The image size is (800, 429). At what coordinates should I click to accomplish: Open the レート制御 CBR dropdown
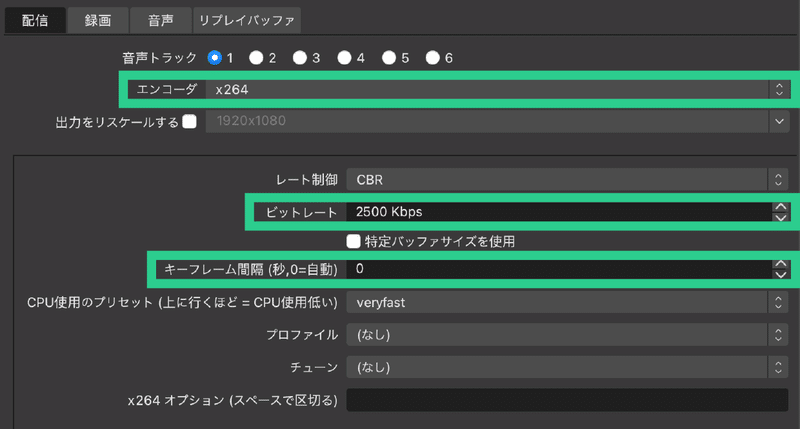click(x=567, y=180)
